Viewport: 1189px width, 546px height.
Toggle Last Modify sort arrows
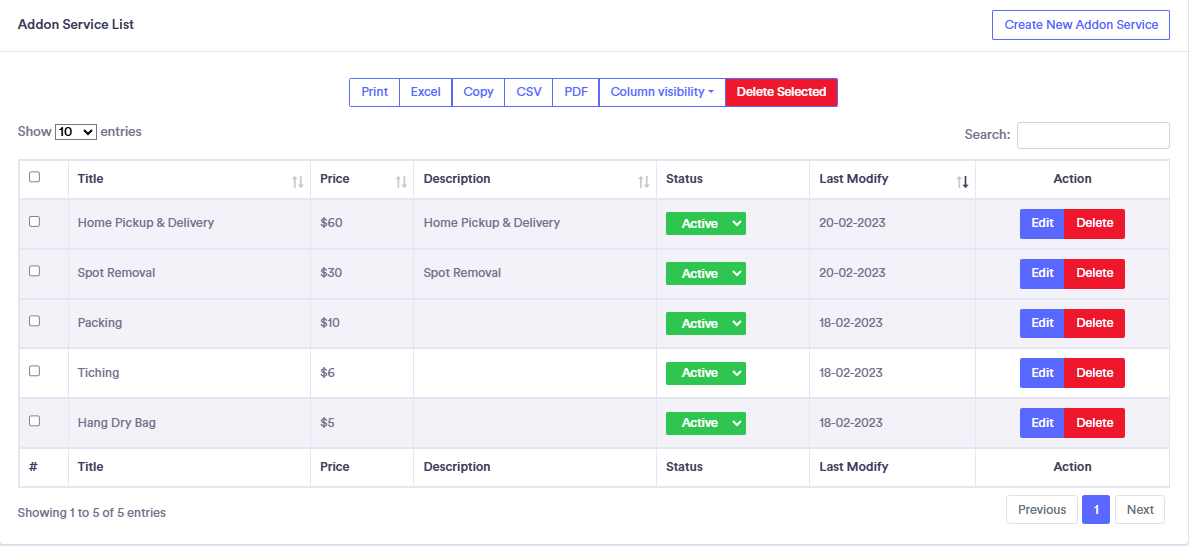963,181
